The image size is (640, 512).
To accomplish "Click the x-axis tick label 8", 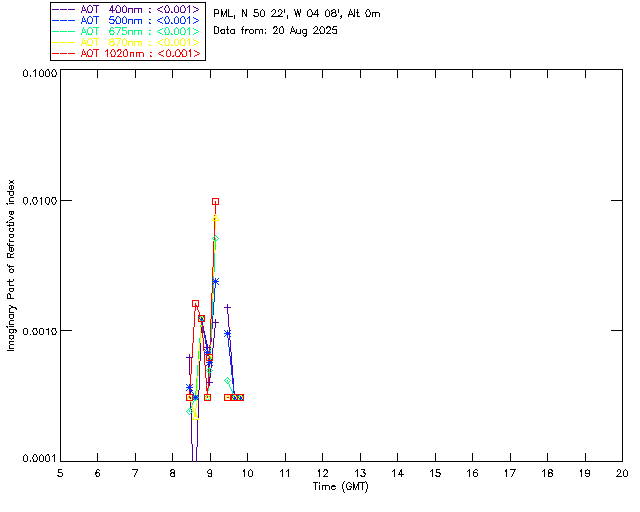I will tap(173, 473).
